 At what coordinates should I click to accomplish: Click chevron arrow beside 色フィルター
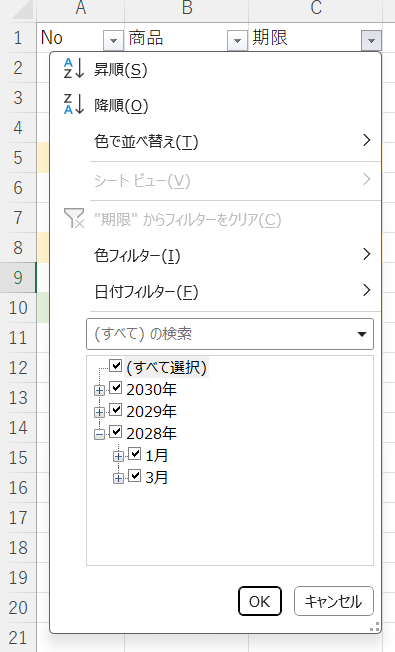(x=366, y=254)
